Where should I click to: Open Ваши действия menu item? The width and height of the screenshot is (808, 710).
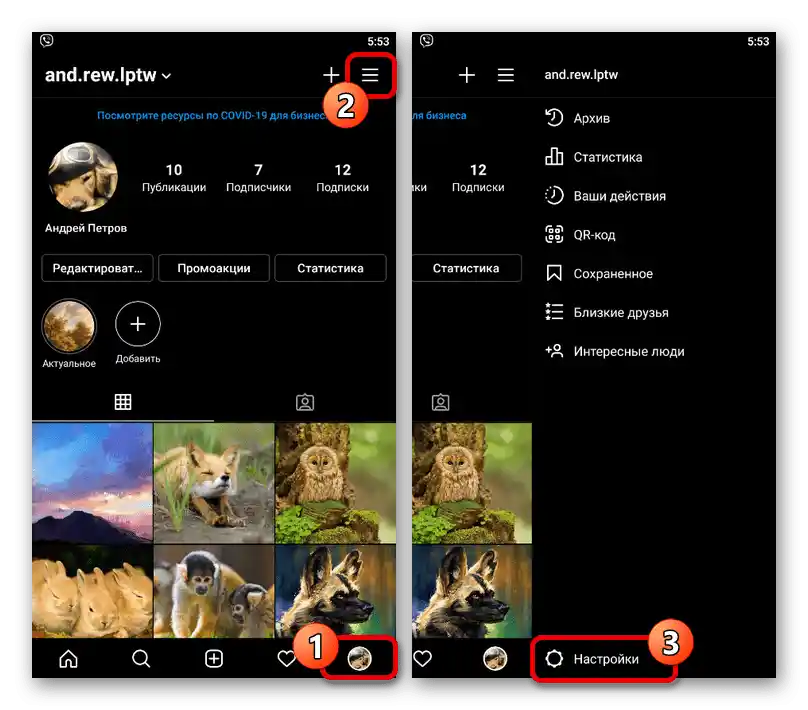pos(605,196)
